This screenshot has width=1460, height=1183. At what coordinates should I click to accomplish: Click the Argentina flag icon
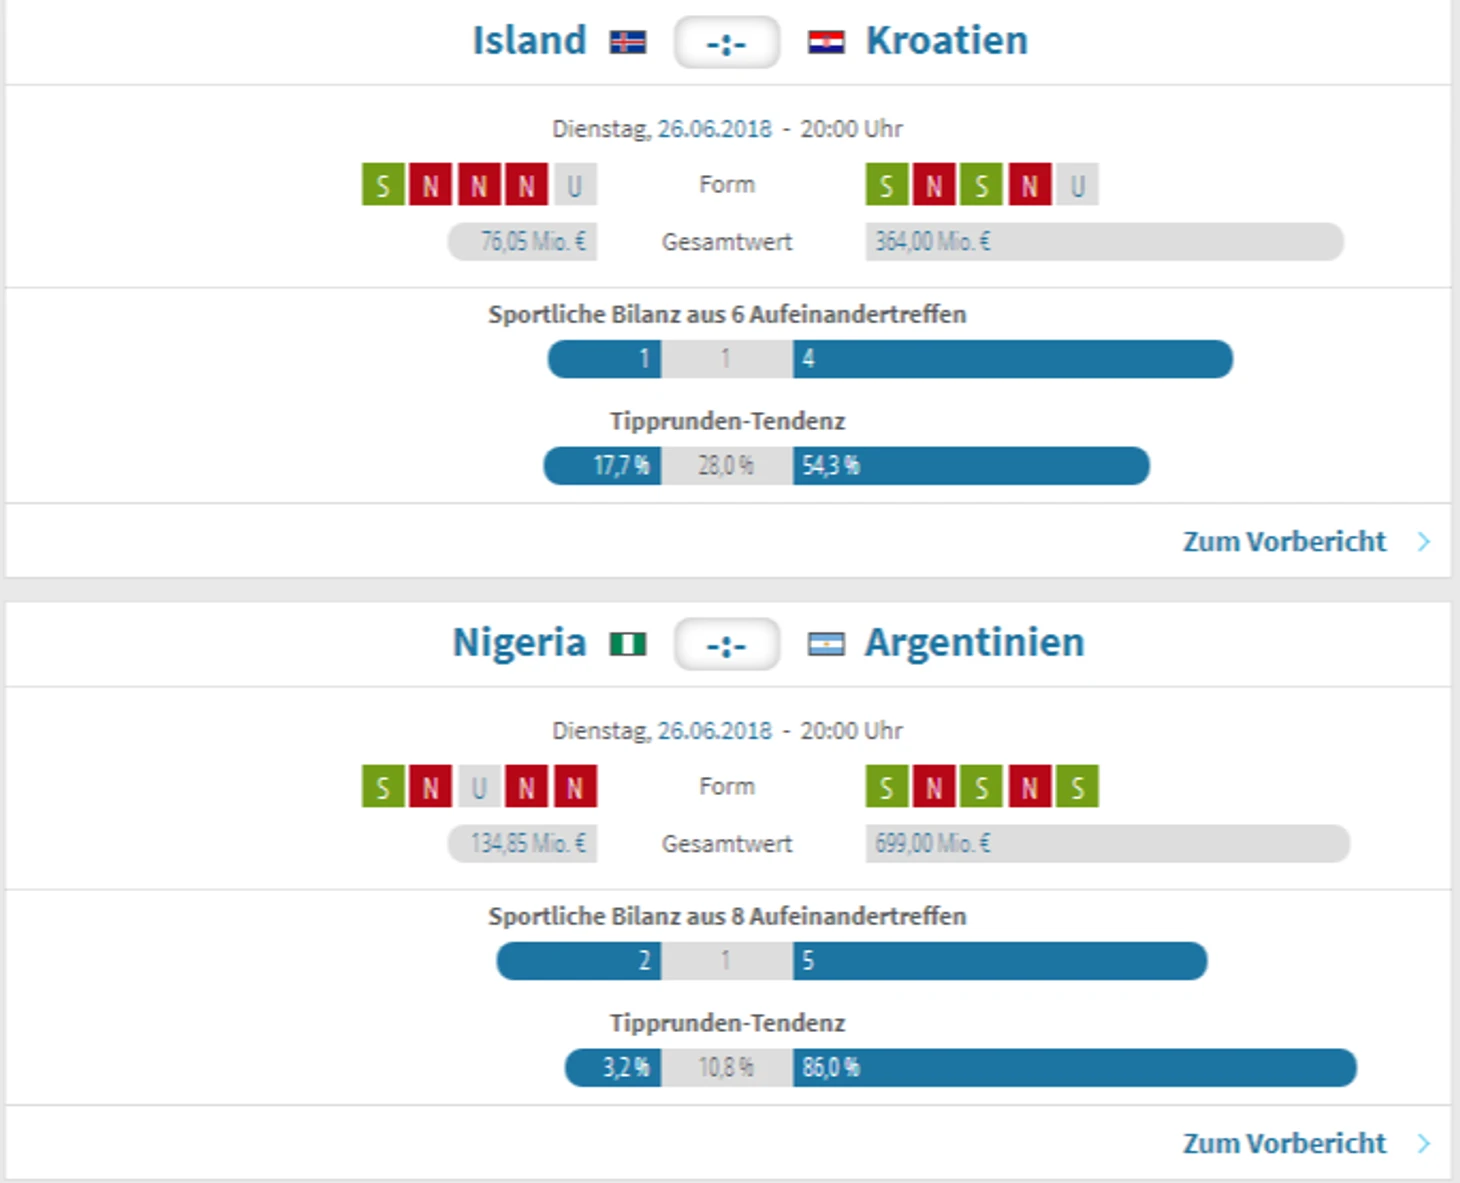826,644
